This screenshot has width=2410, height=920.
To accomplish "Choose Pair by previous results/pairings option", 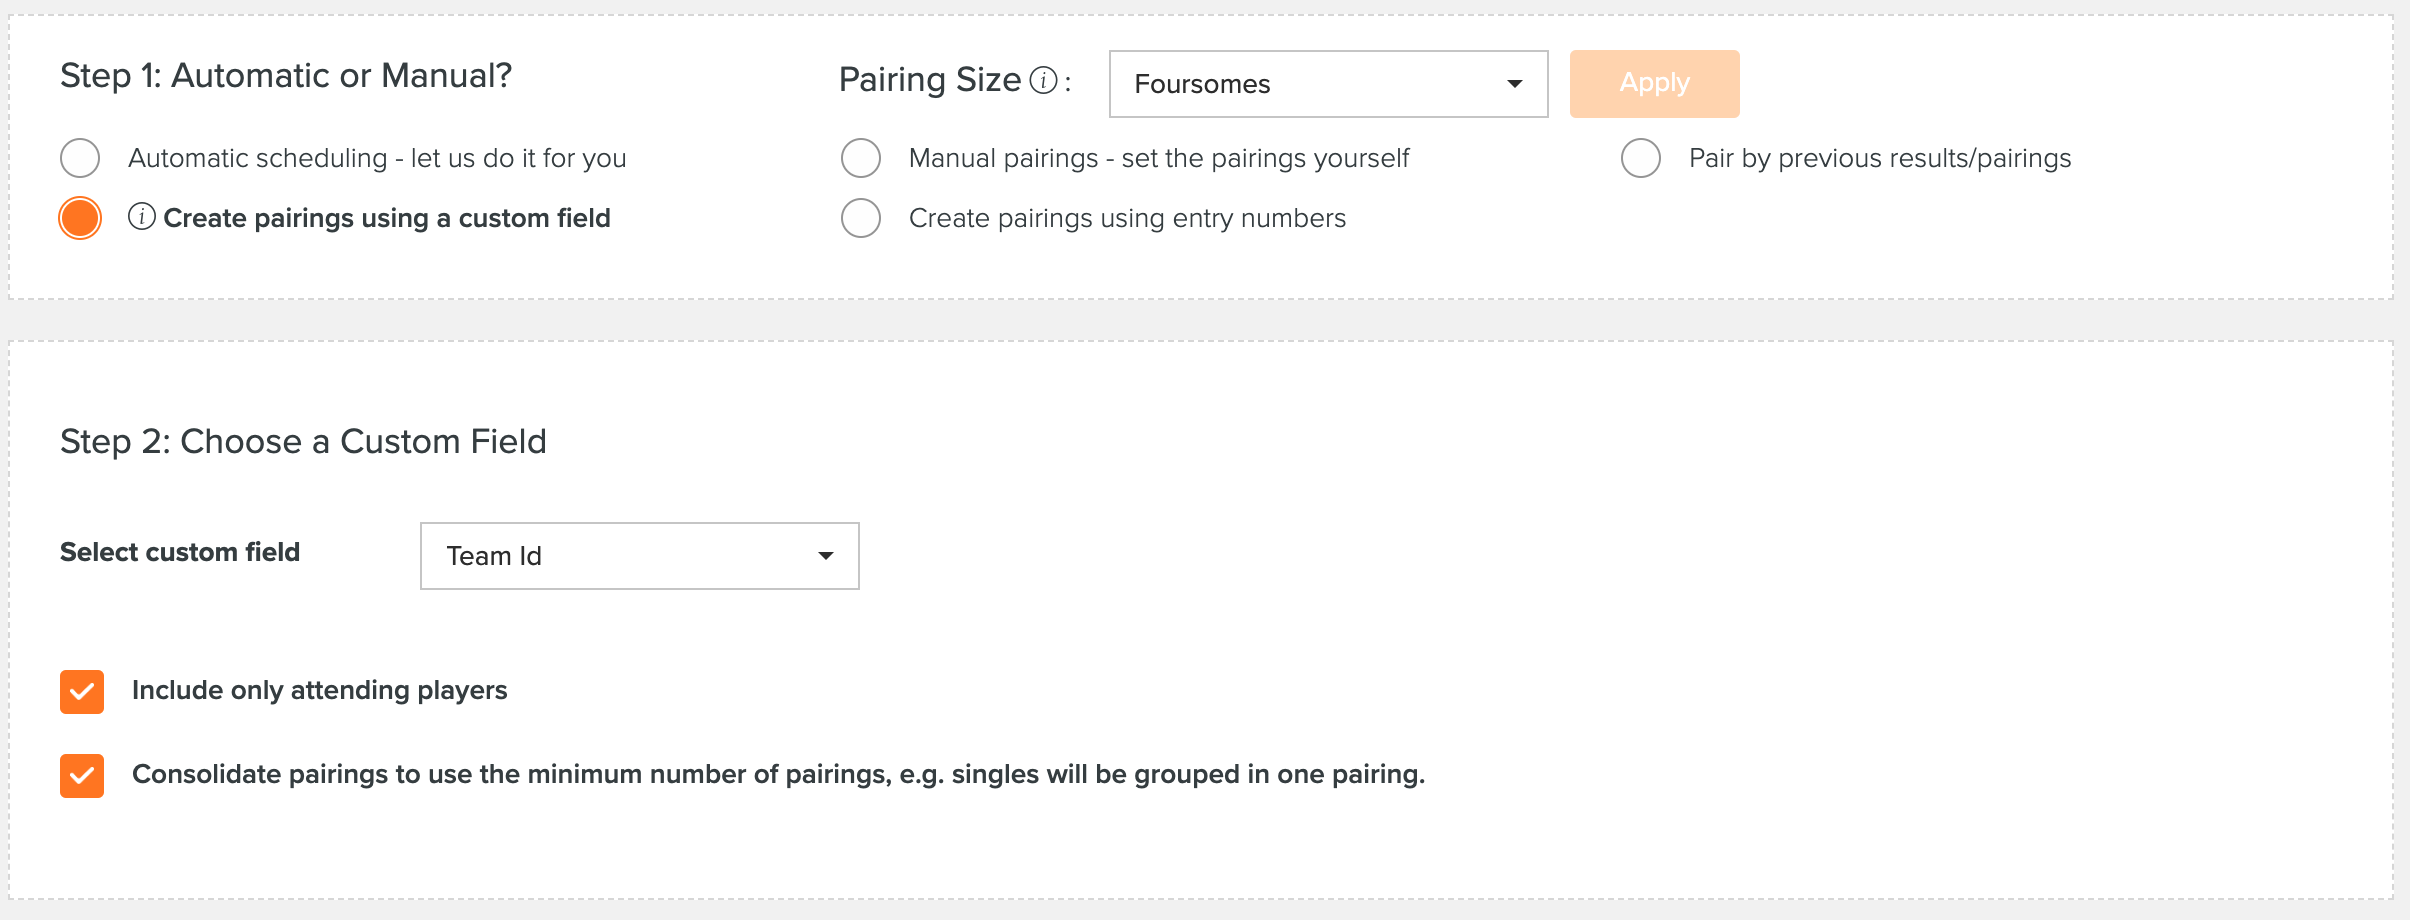I will tap(1641, 158).
